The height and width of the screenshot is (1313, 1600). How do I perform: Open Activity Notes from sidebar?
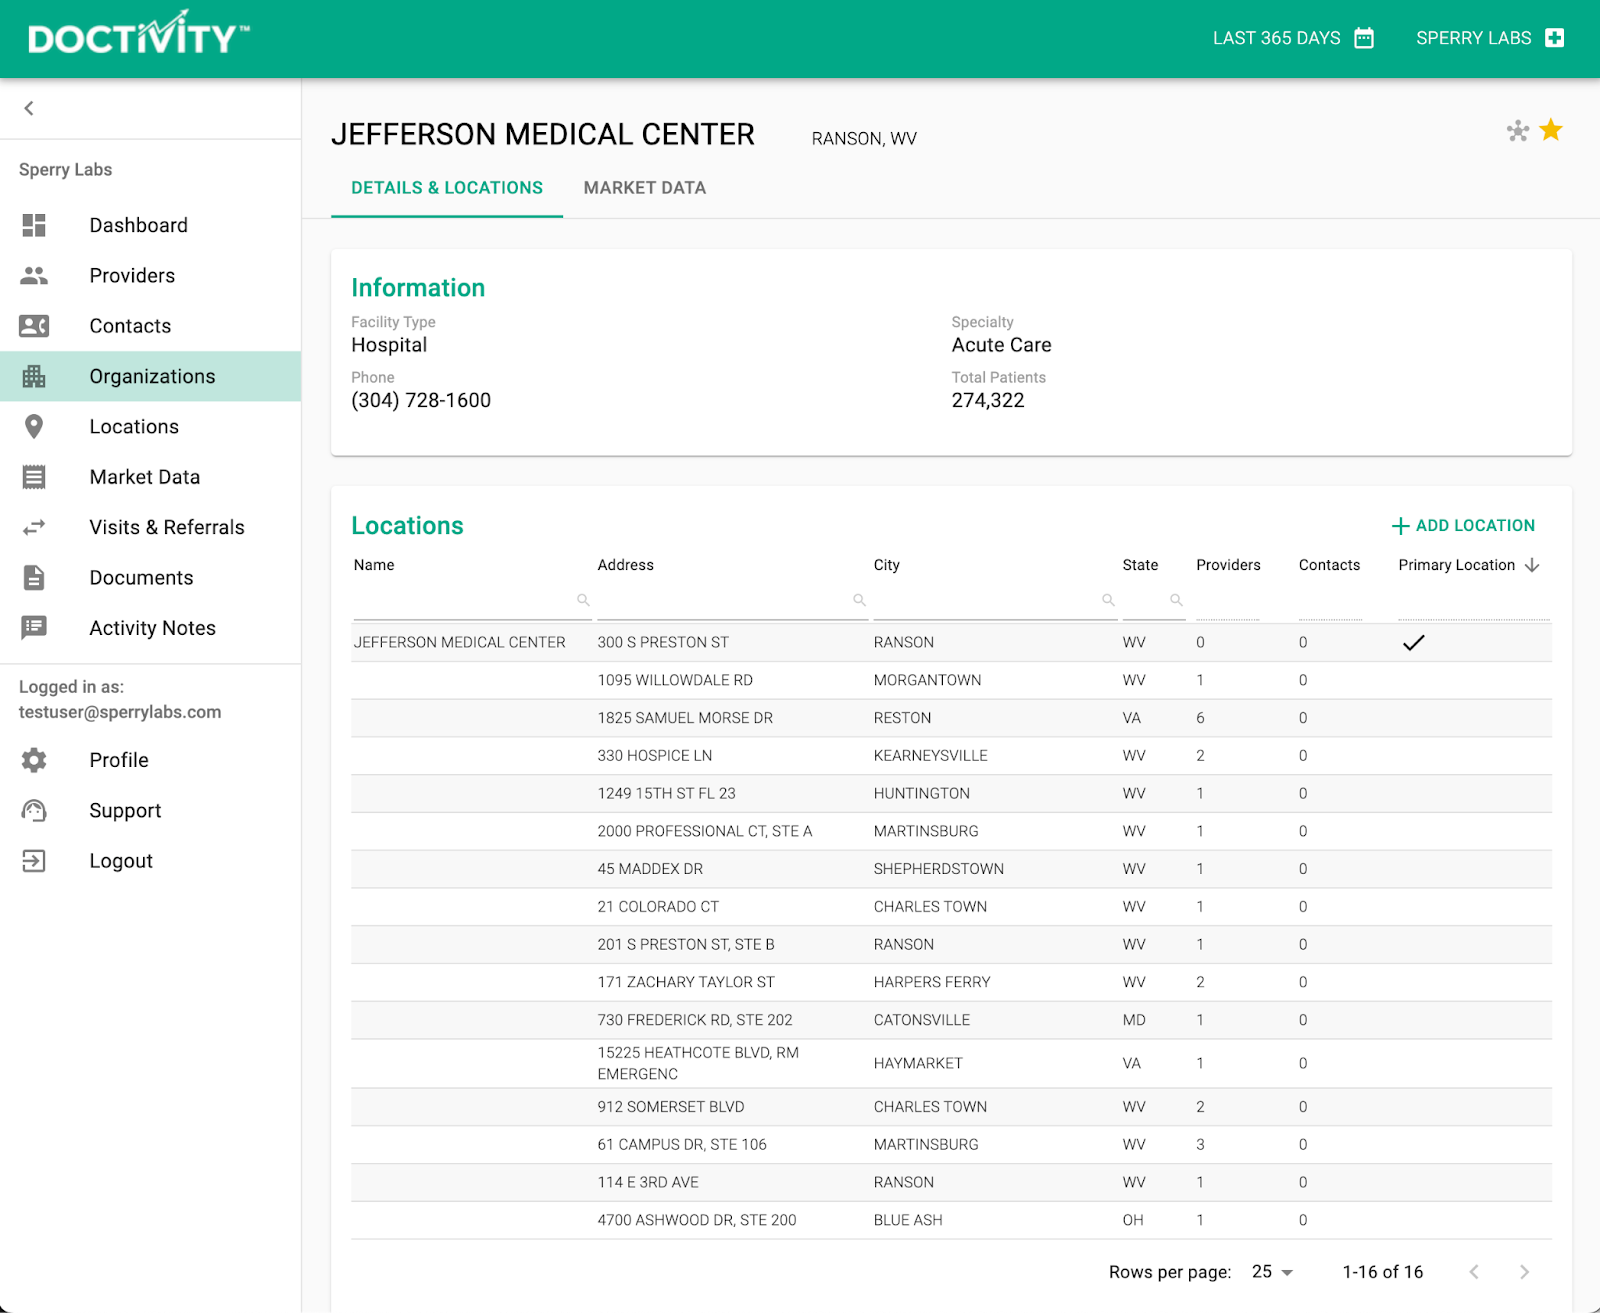(x=150, y=628)
